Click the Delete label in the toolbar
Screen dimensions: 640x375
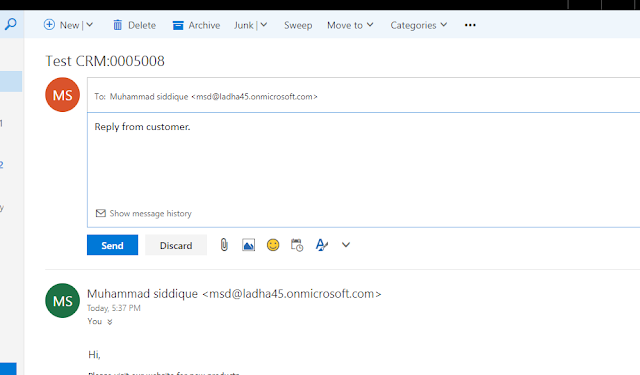point(142,25)
